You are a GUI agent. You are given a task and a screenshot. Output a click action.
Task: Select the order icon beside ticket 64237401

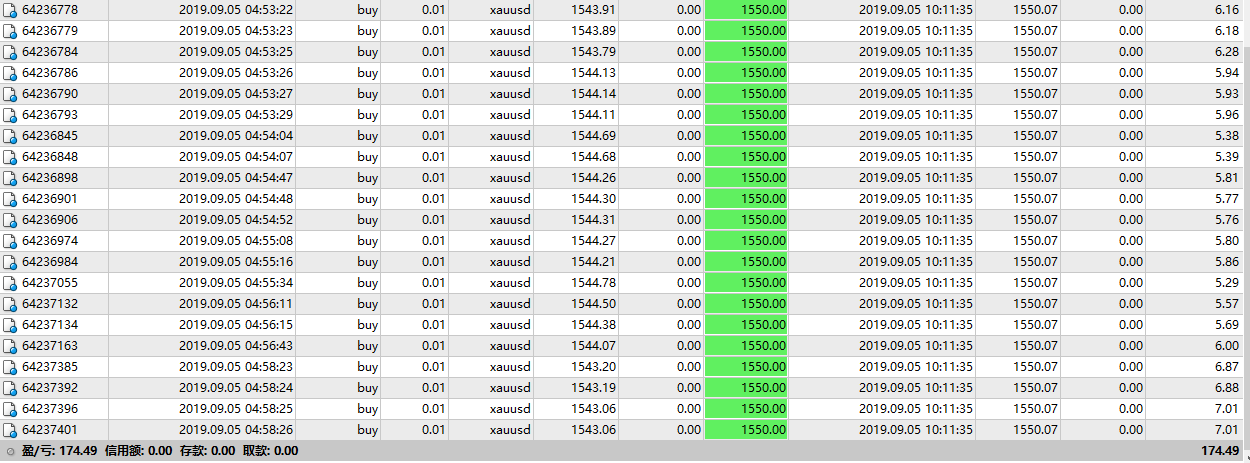point(10,430)
